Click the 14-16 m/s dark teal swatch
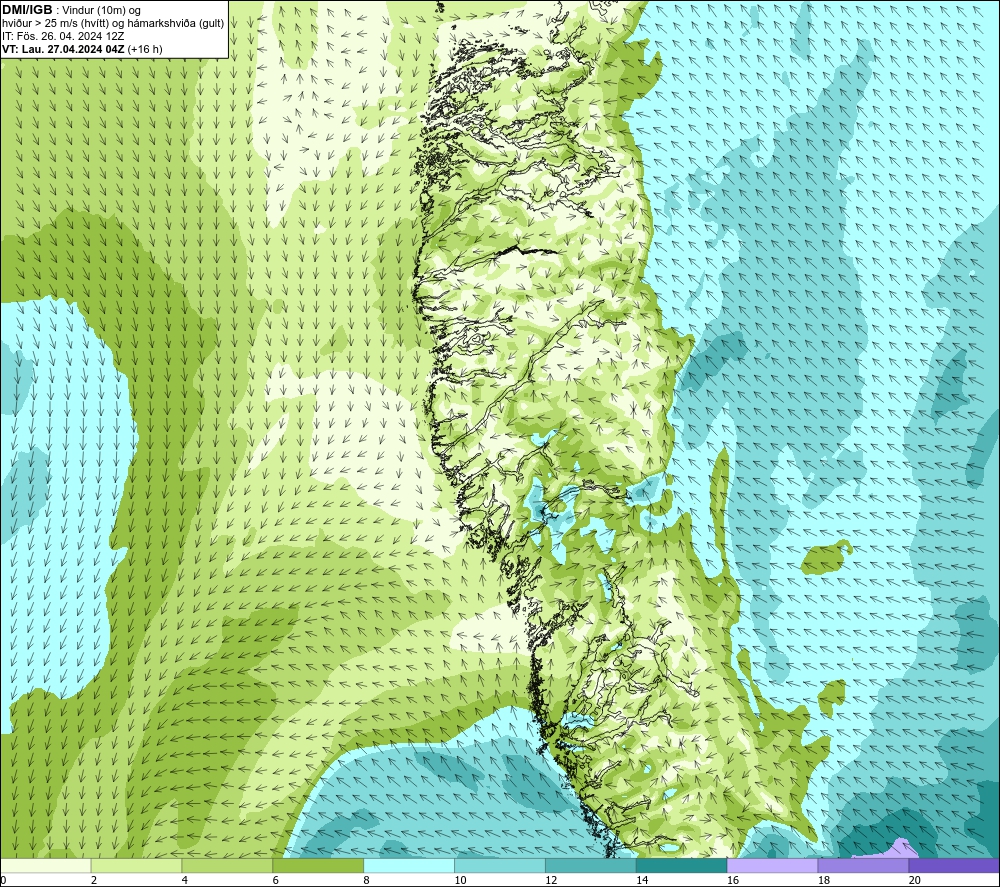Viewport: 1000px width, 887px height. tap(681, 865)
